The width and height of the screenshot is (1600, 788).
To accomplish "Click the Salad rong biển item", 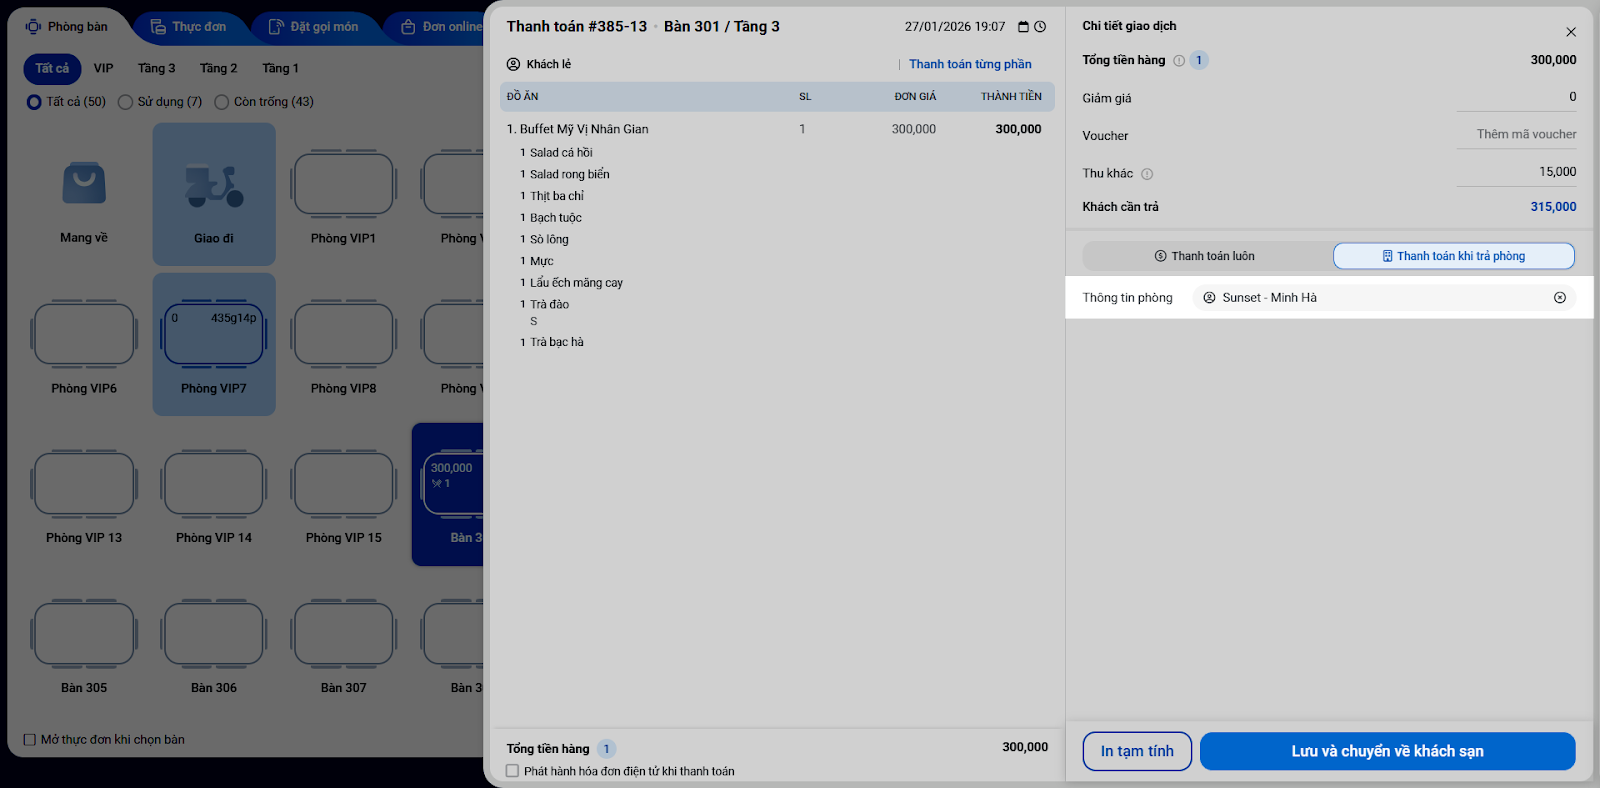I will point(570,174).
